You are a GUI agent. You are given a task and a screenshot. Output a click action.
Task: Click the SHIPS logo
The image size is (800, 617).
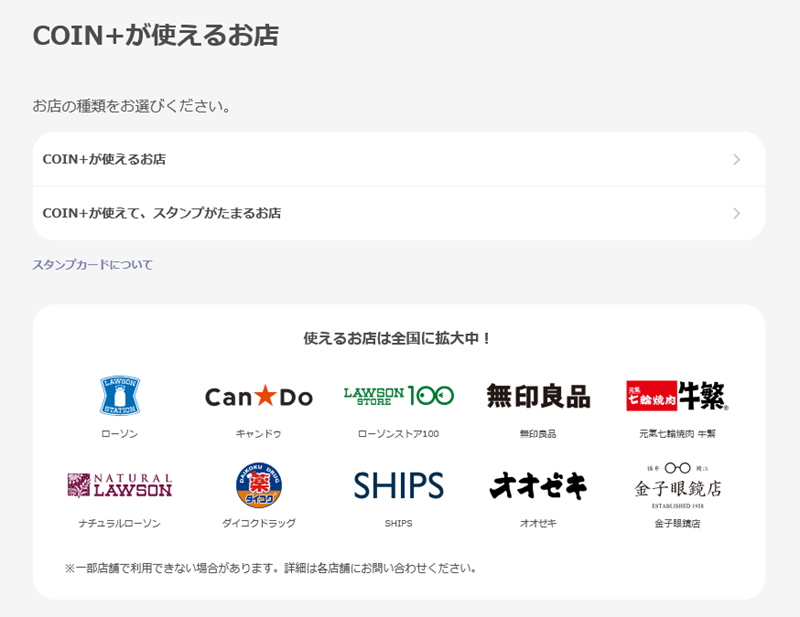coord(398,485)
